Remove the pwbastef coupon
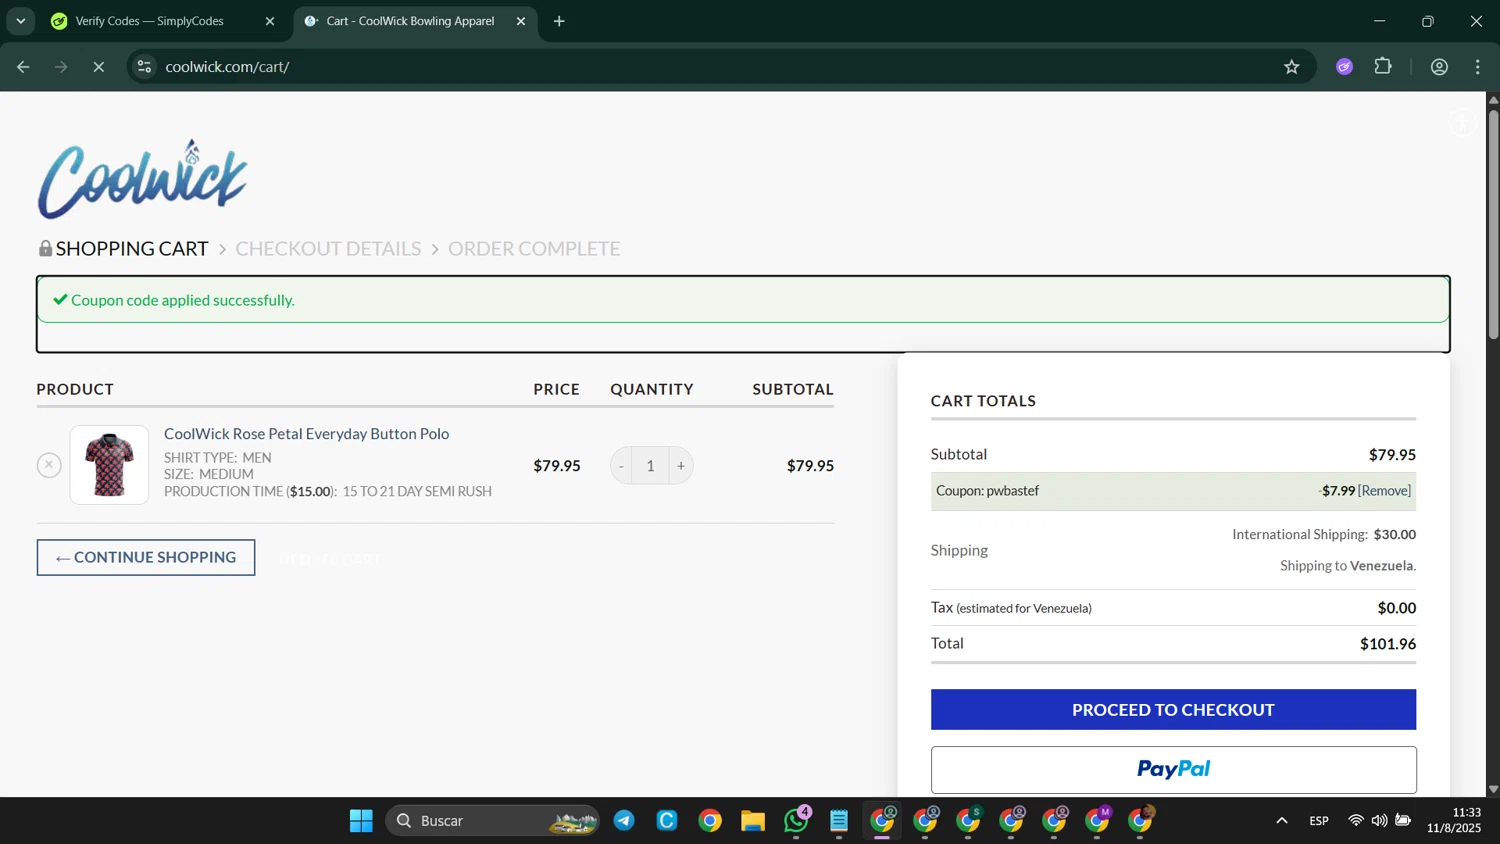 [x=1384, y=491]
